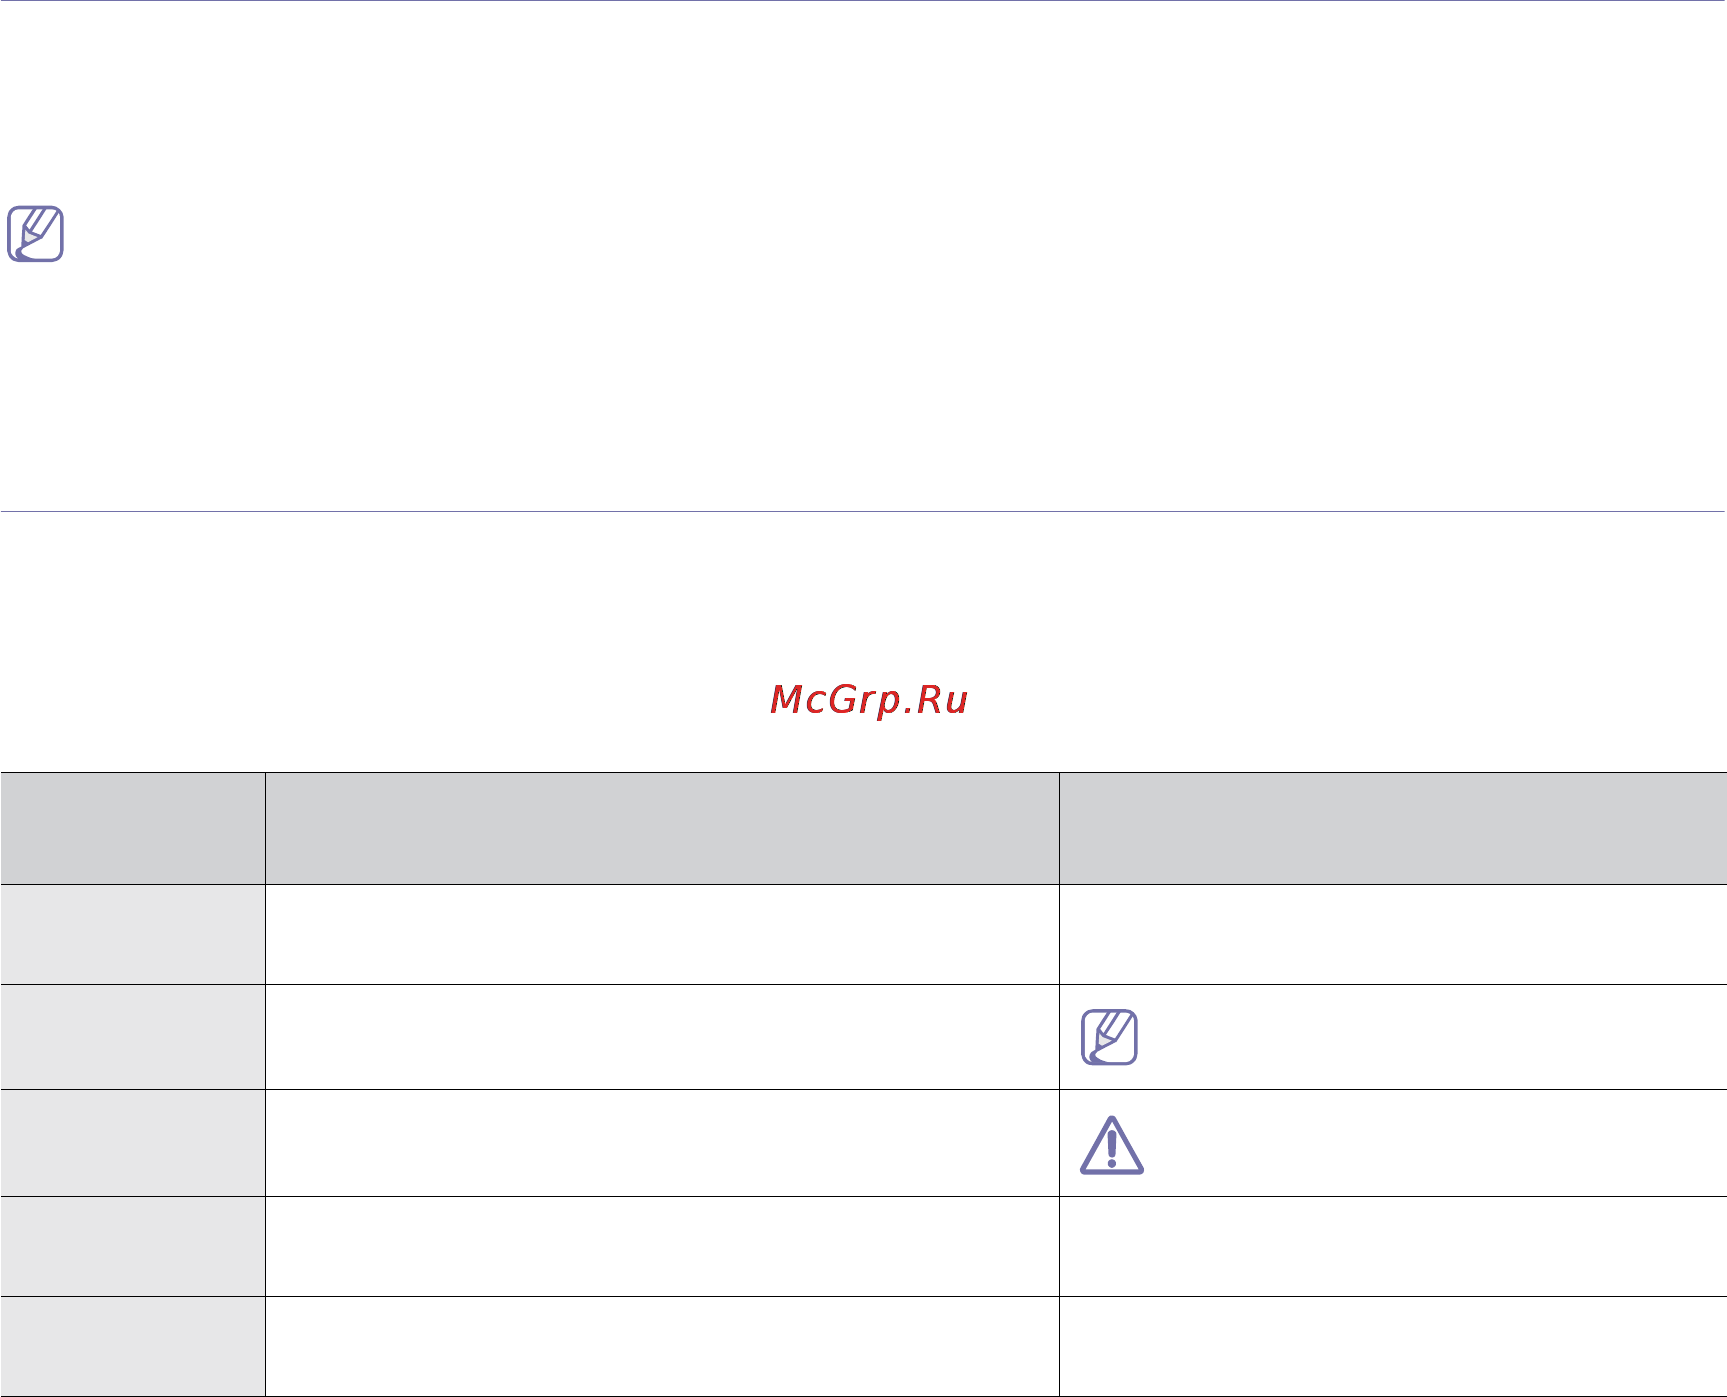
Task: Click the note pencil icon above the table
Action: pos(35,234)
